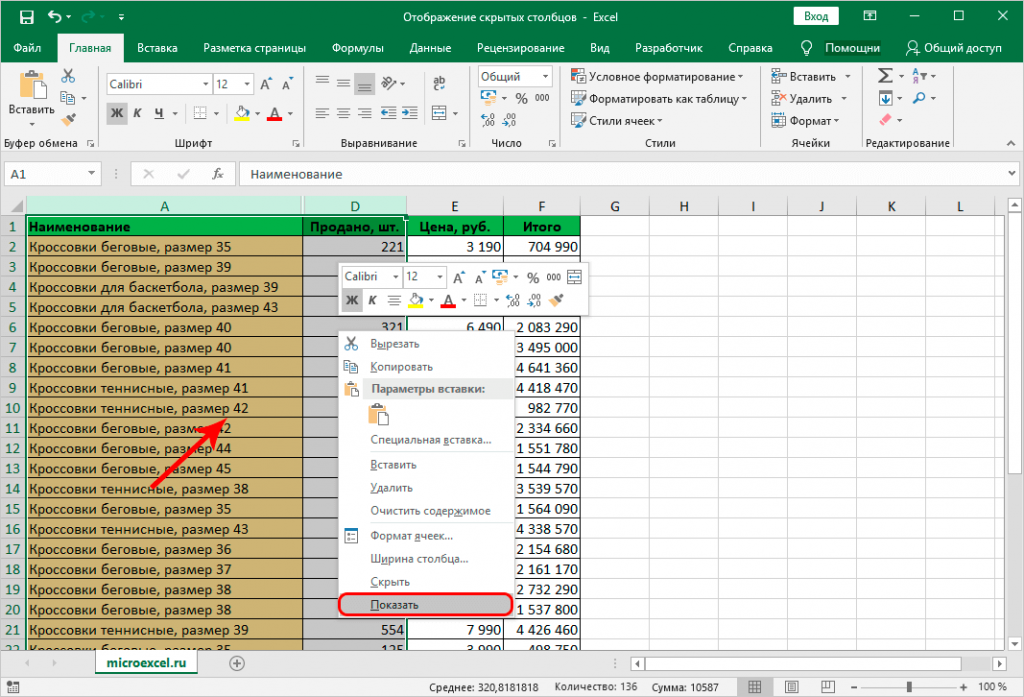Image resolution: width=1024 pixels, height=697 pixels.
Task: Switch to the Данные tab
Action: pyautogui.click(x=430, y=48)
